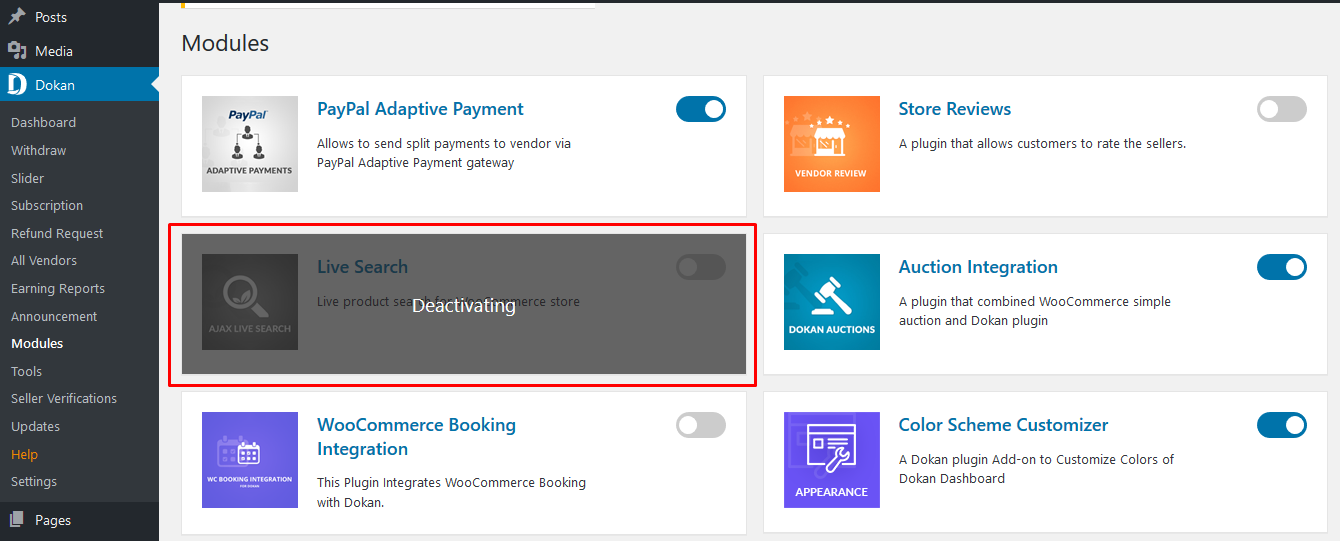Screen dimensions: 1340x541
Task: Open the Announcement submenu item
Action: (x=54, y=316)
